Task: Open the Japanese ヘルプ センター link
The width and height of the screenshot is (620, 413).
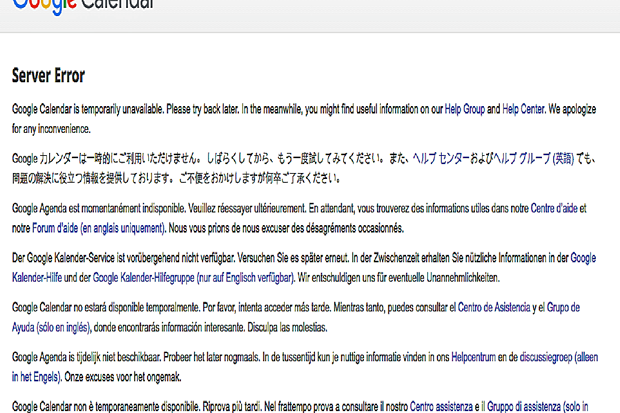Action: pos(440,159)
